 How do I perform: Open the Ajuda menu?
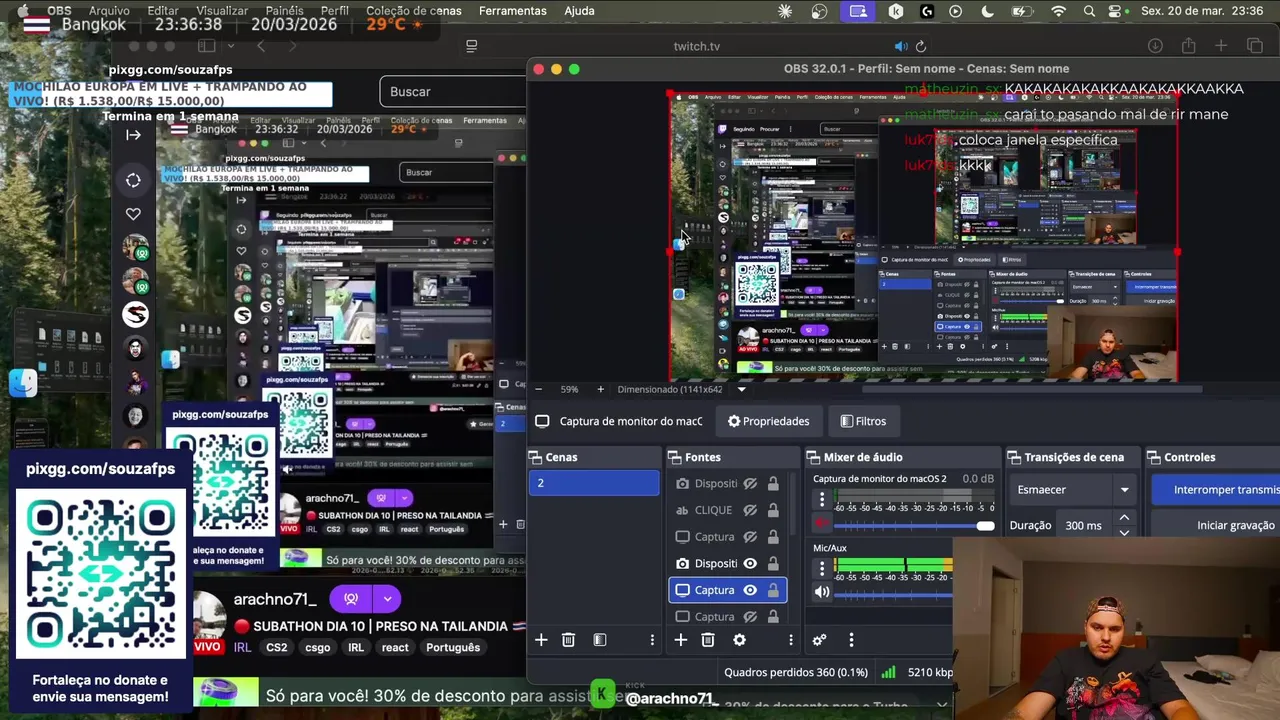pyautogui.click(x=580, y=11)
